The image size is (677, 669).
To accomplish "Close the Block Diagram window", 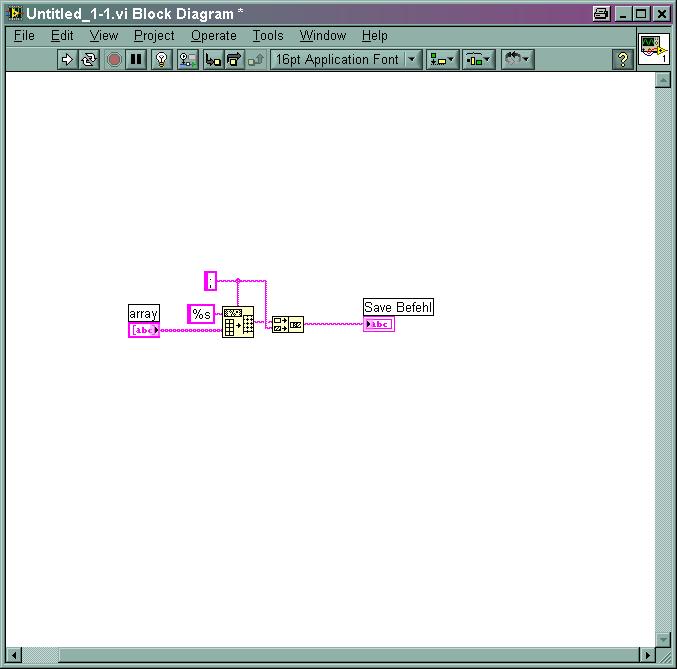I will [661, 14].
